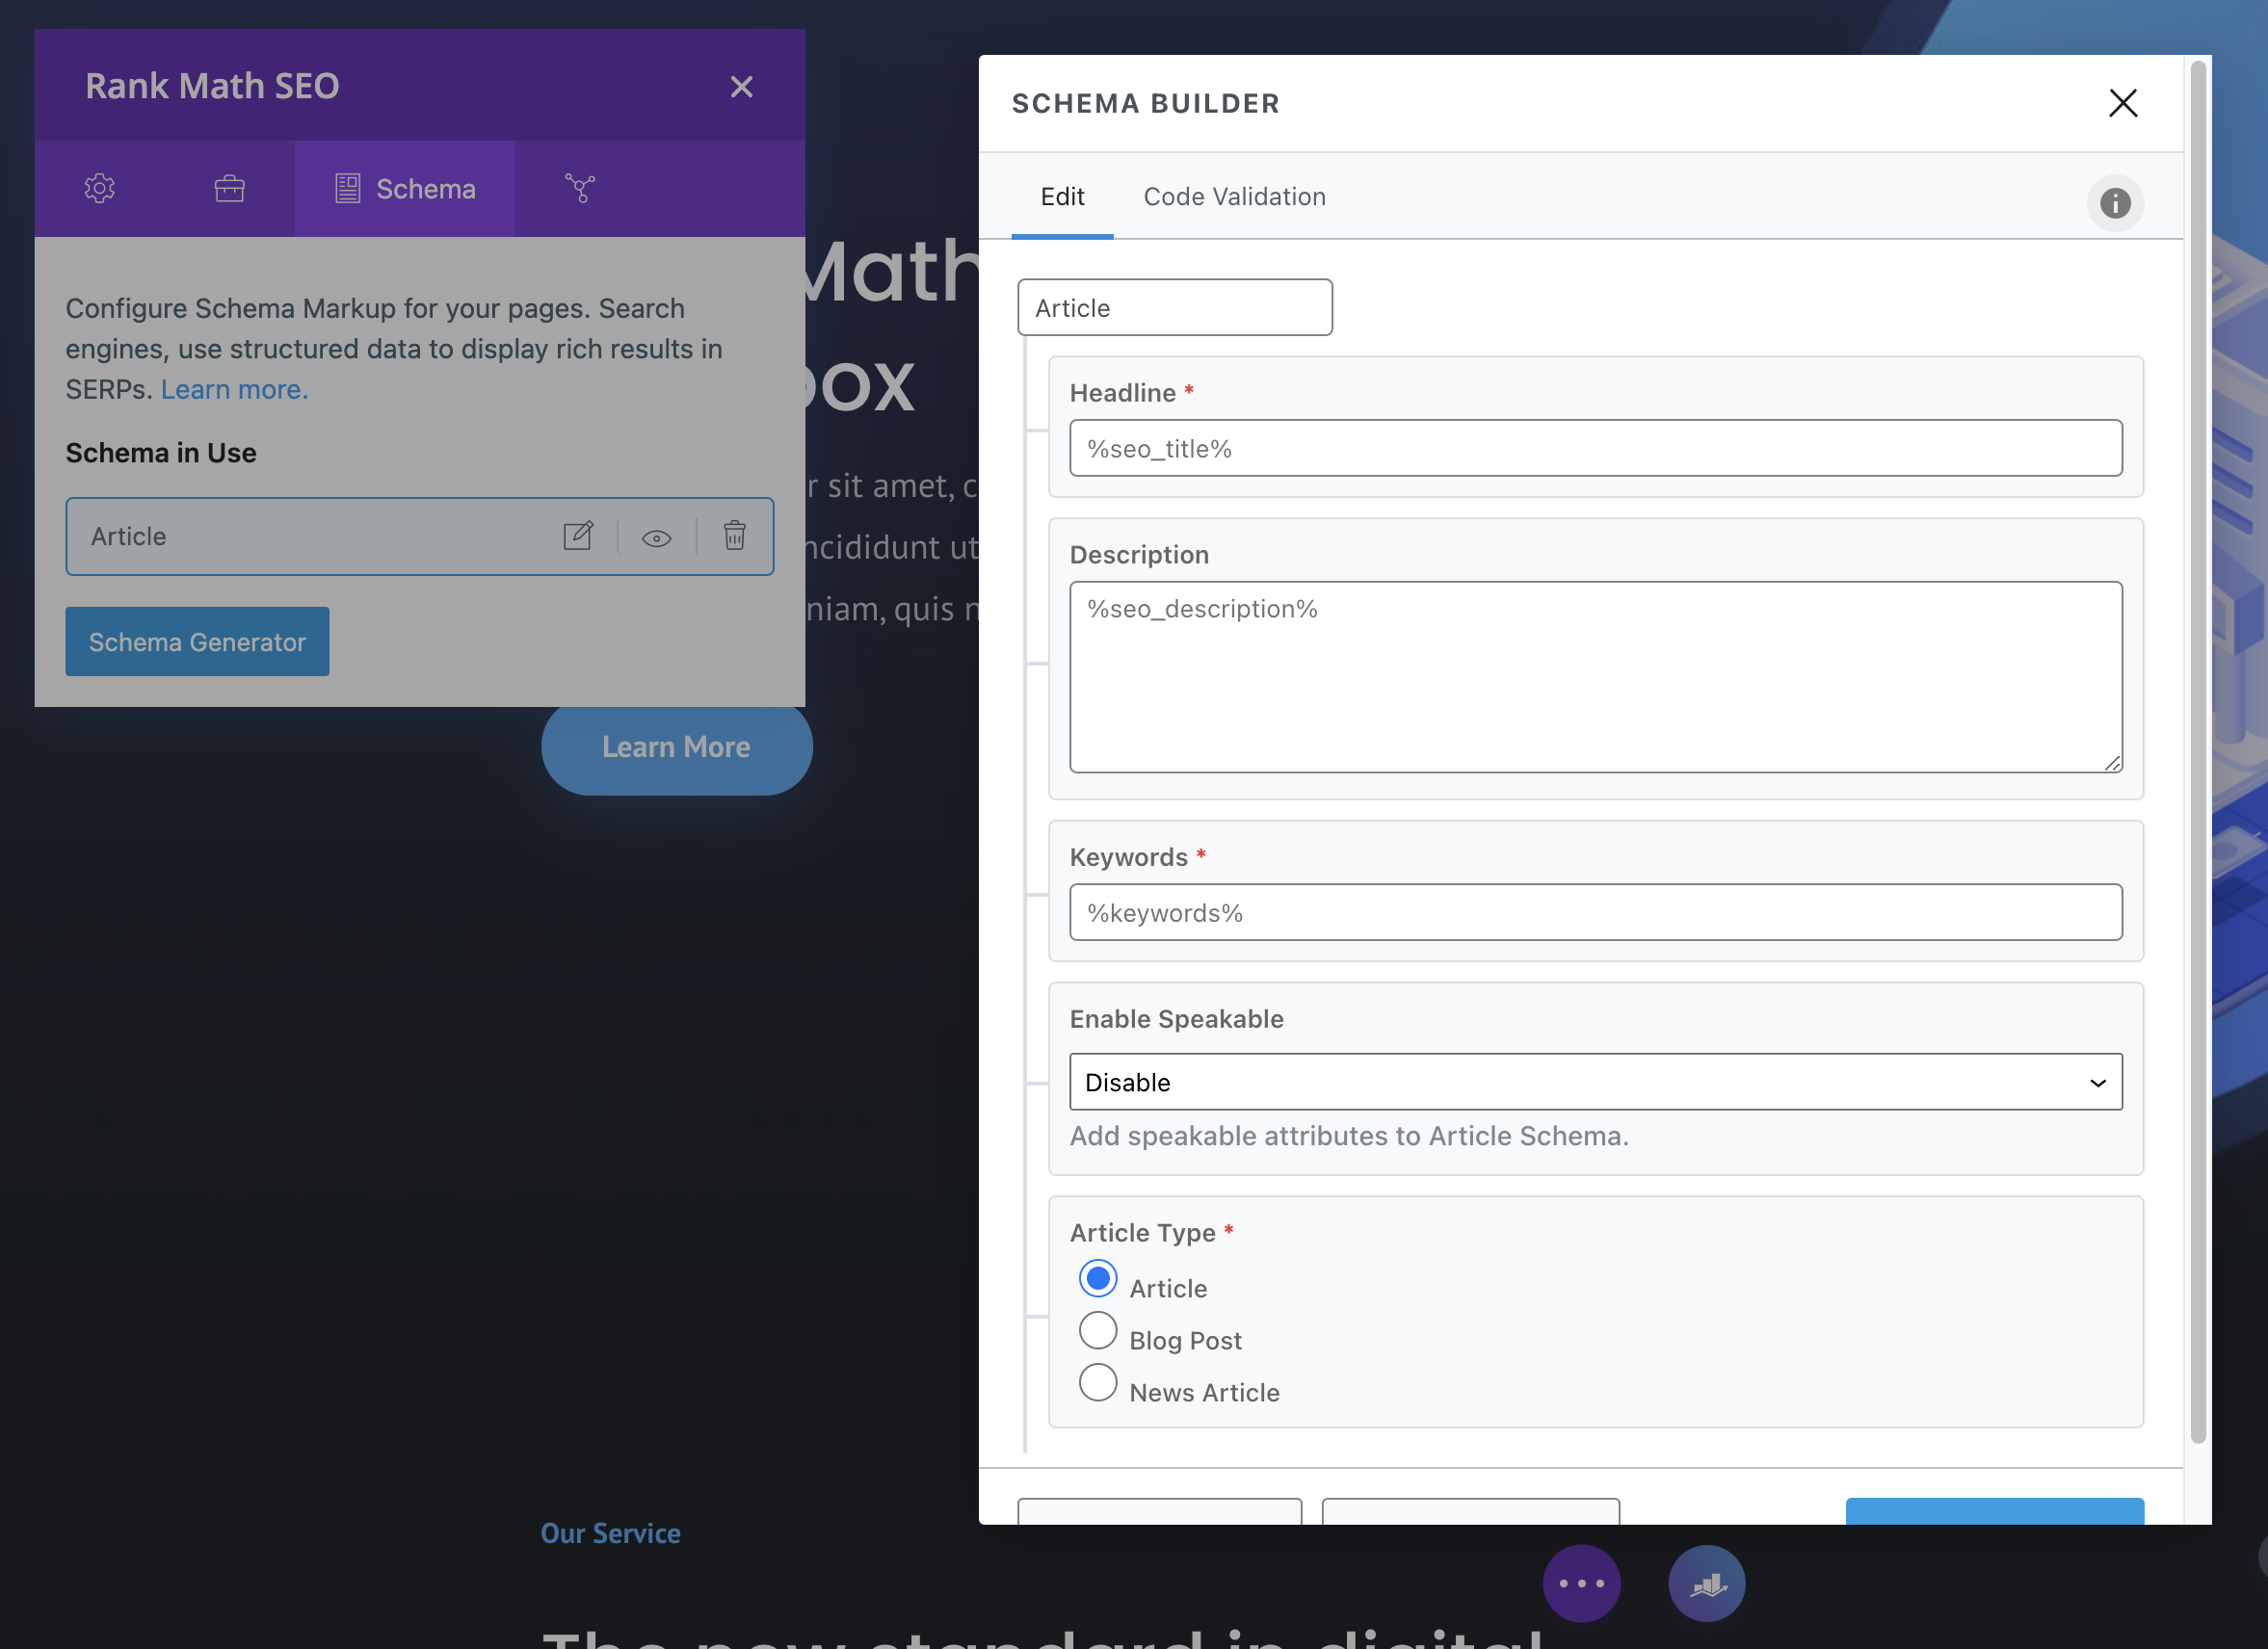
Task: Click the Article schema name field
Action: [1175, 307]
